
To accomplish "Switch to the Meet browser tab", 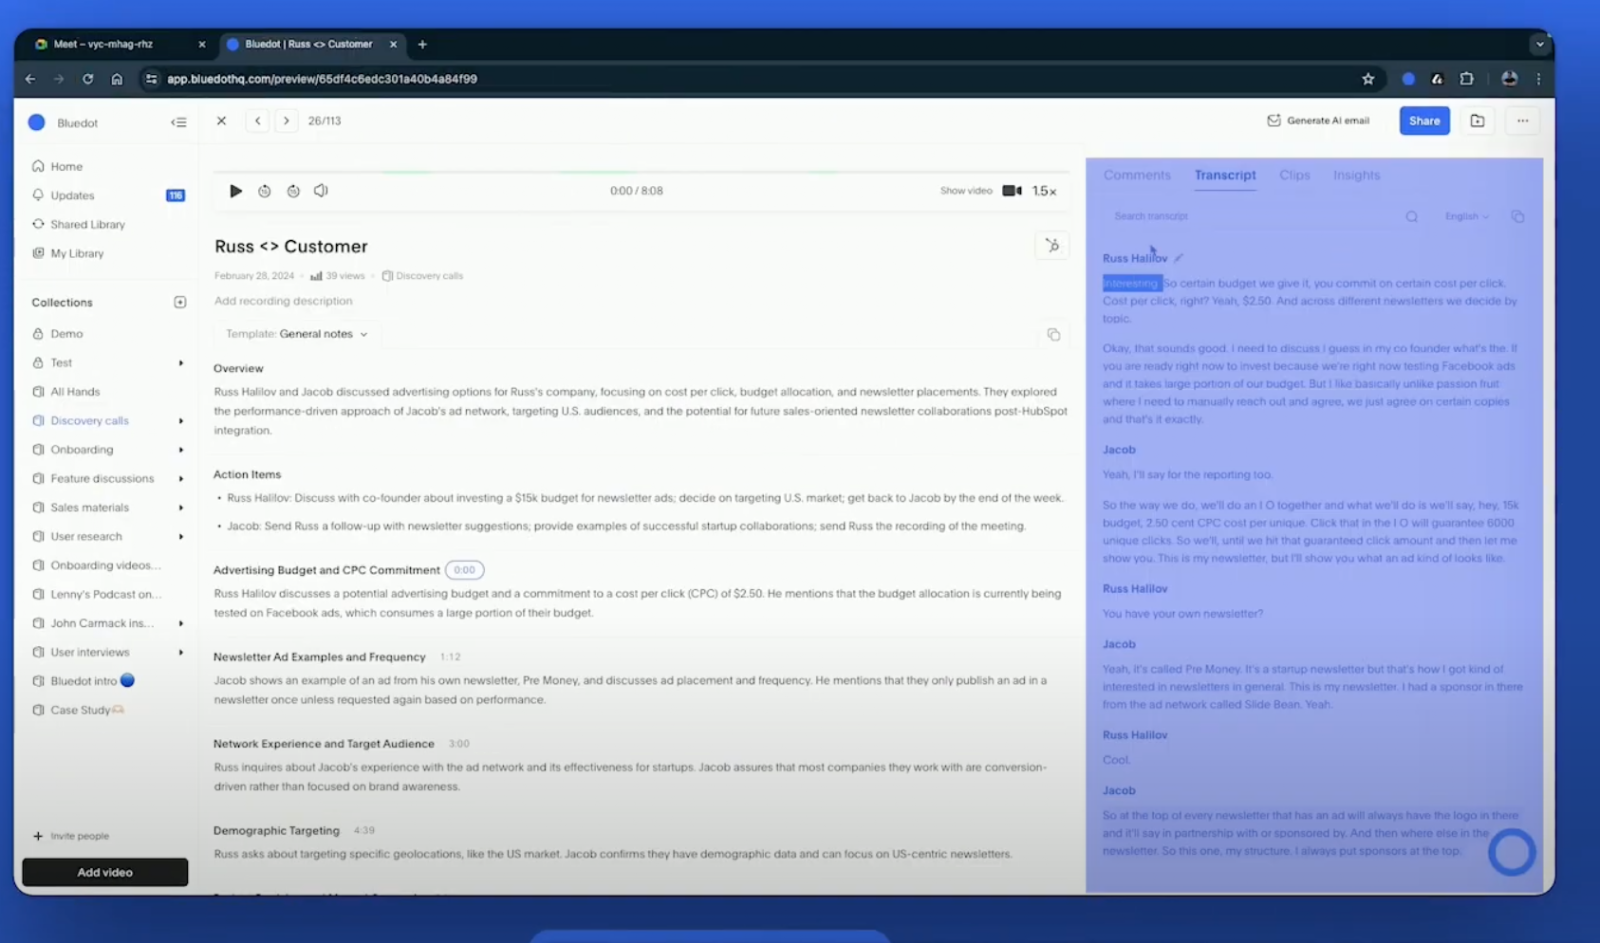I will [103, 44].
